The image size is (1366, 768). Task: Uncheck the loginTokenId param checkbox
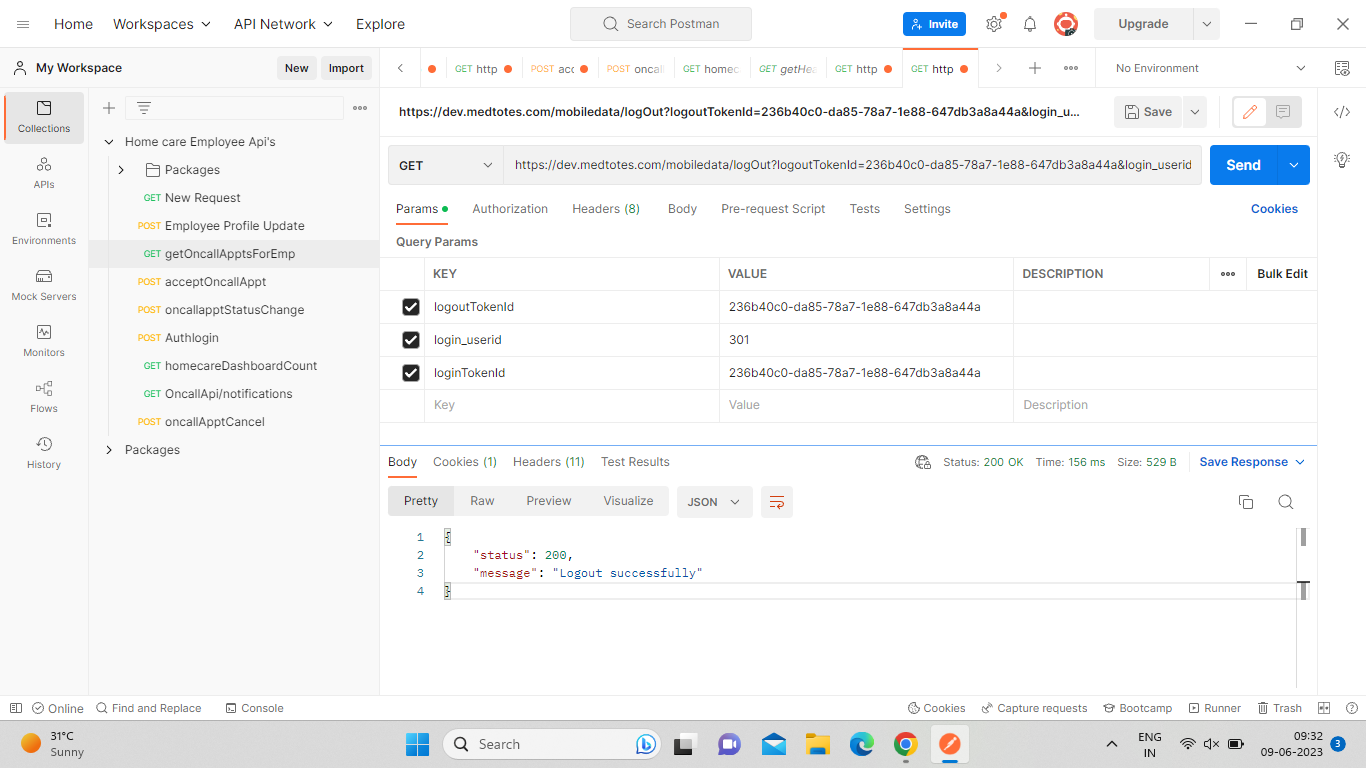pos(410,373)
